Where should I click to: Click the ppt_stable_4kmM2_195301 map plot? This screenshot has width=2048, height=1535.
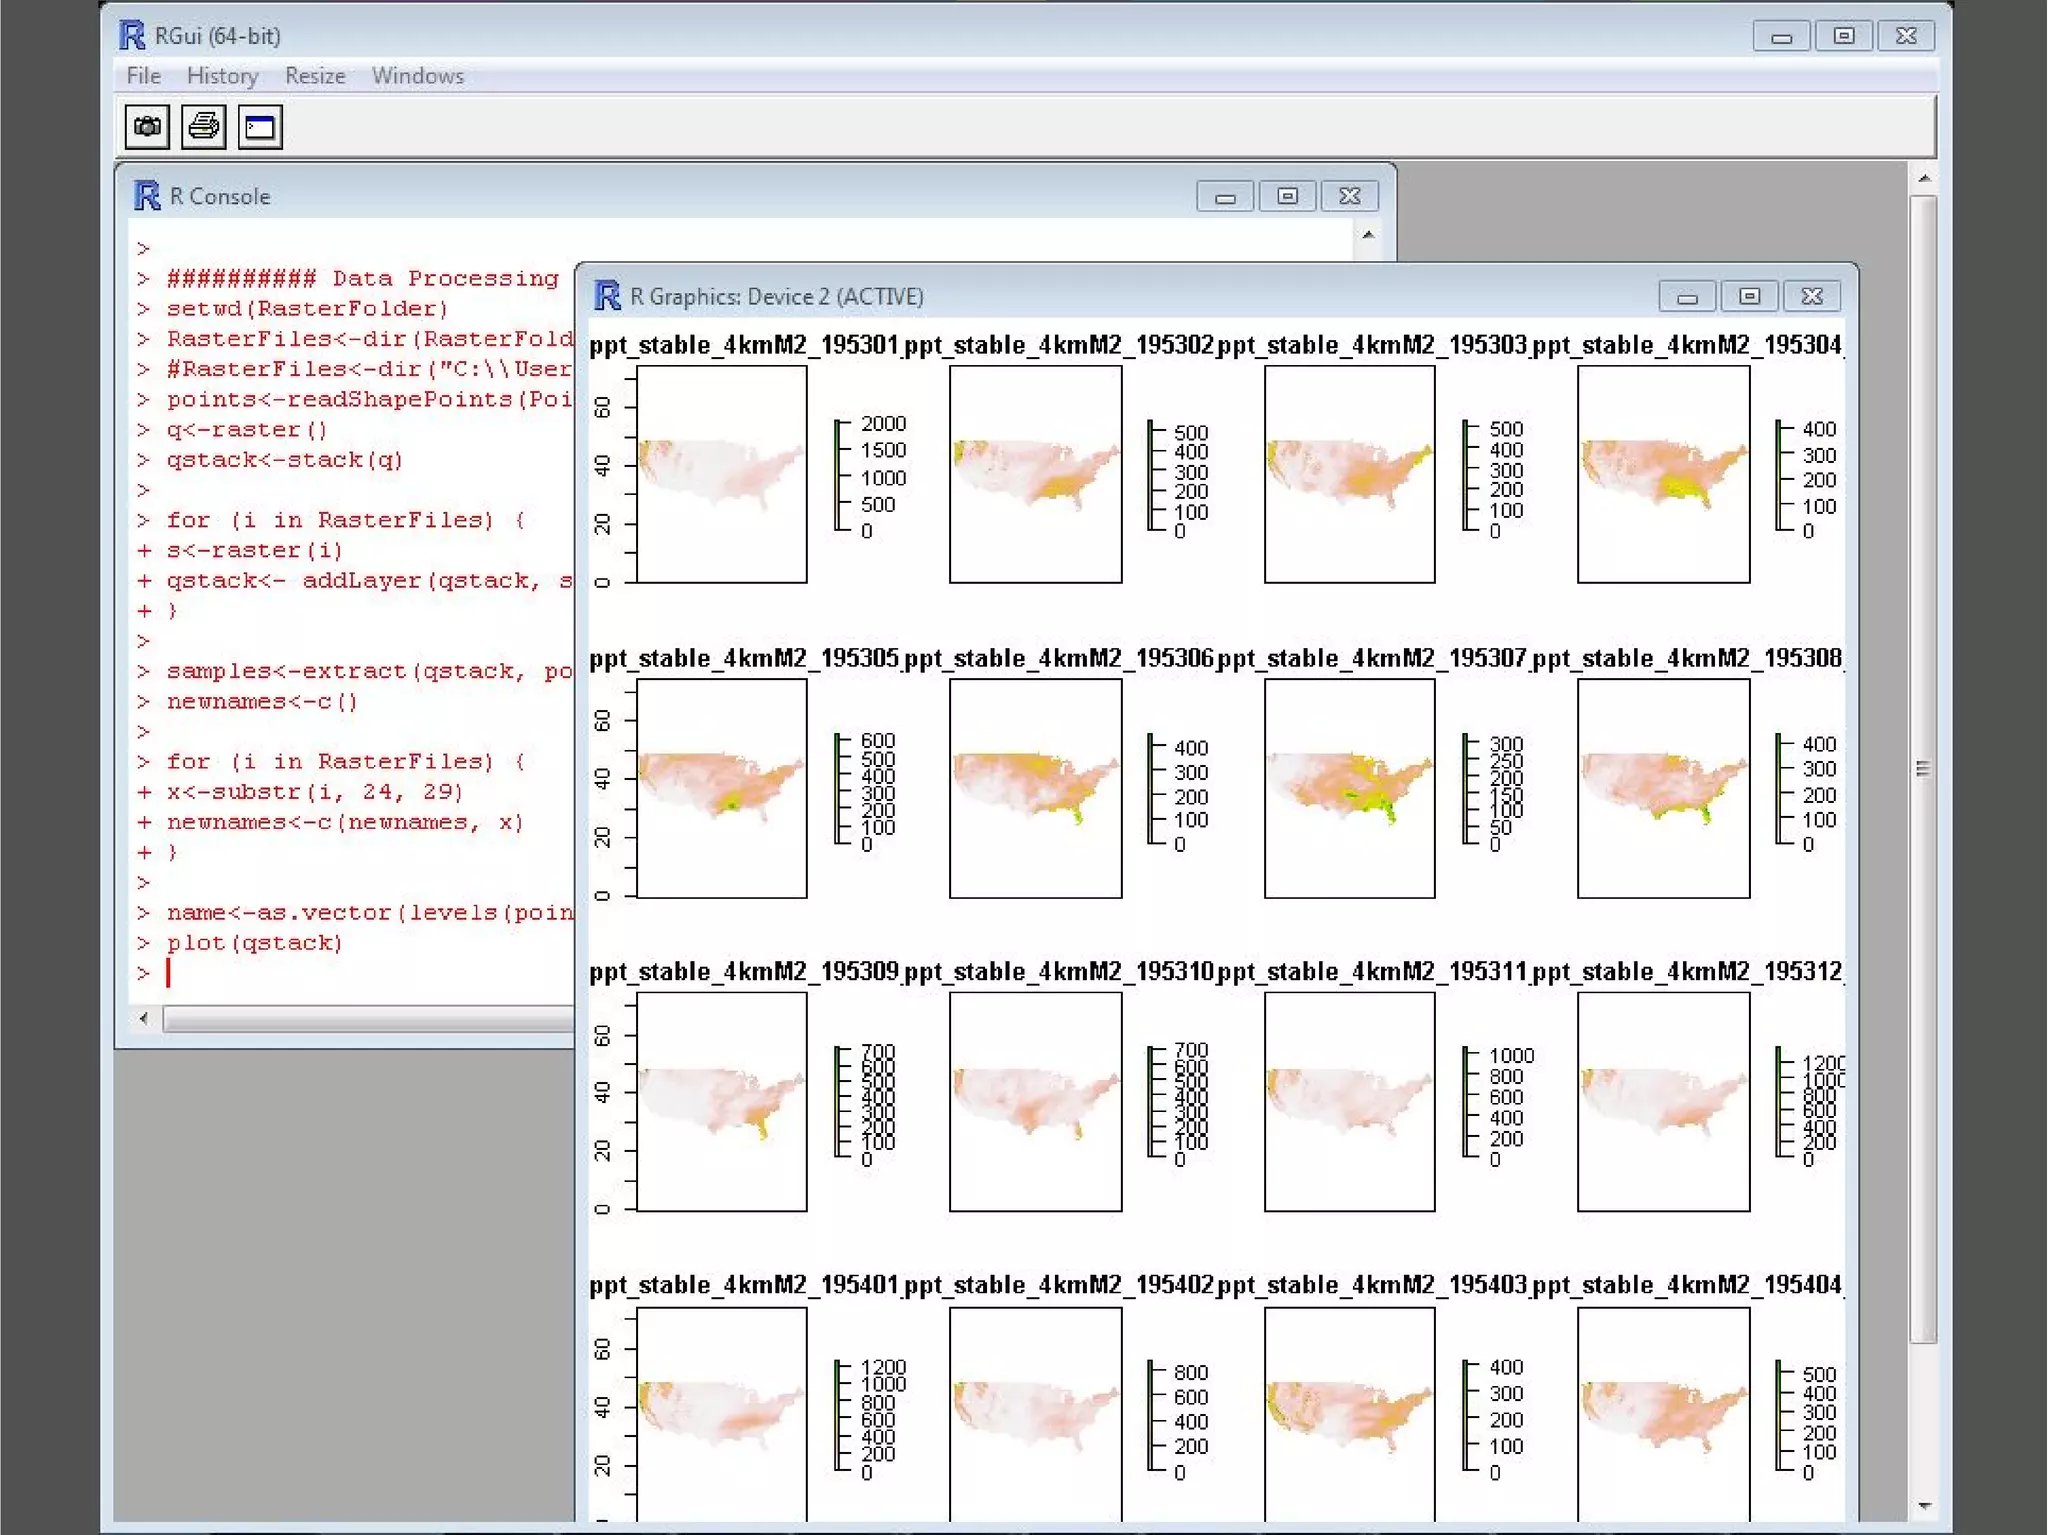(721, 474)
